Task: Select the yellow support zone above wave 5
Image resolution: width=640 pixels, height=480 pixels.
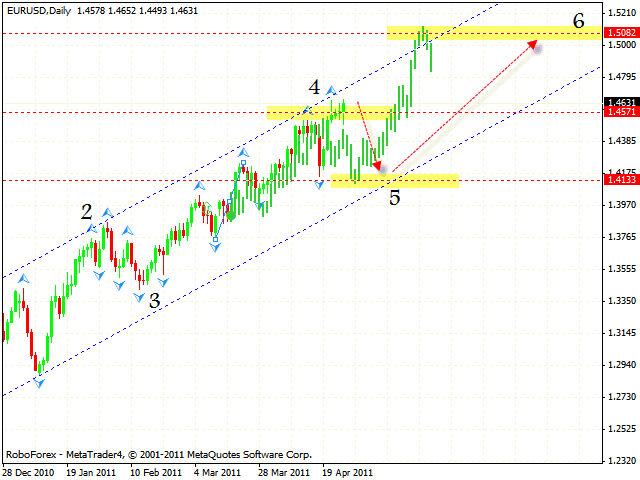Action: click(x=395, y=180)
